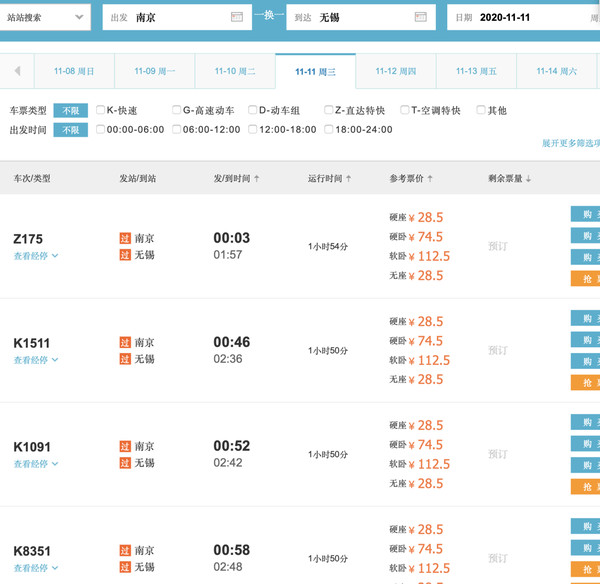Viewport: 600px width, 584px height.
Task: Sort by 参考票价 arrow in header
Action: (430, 178)
